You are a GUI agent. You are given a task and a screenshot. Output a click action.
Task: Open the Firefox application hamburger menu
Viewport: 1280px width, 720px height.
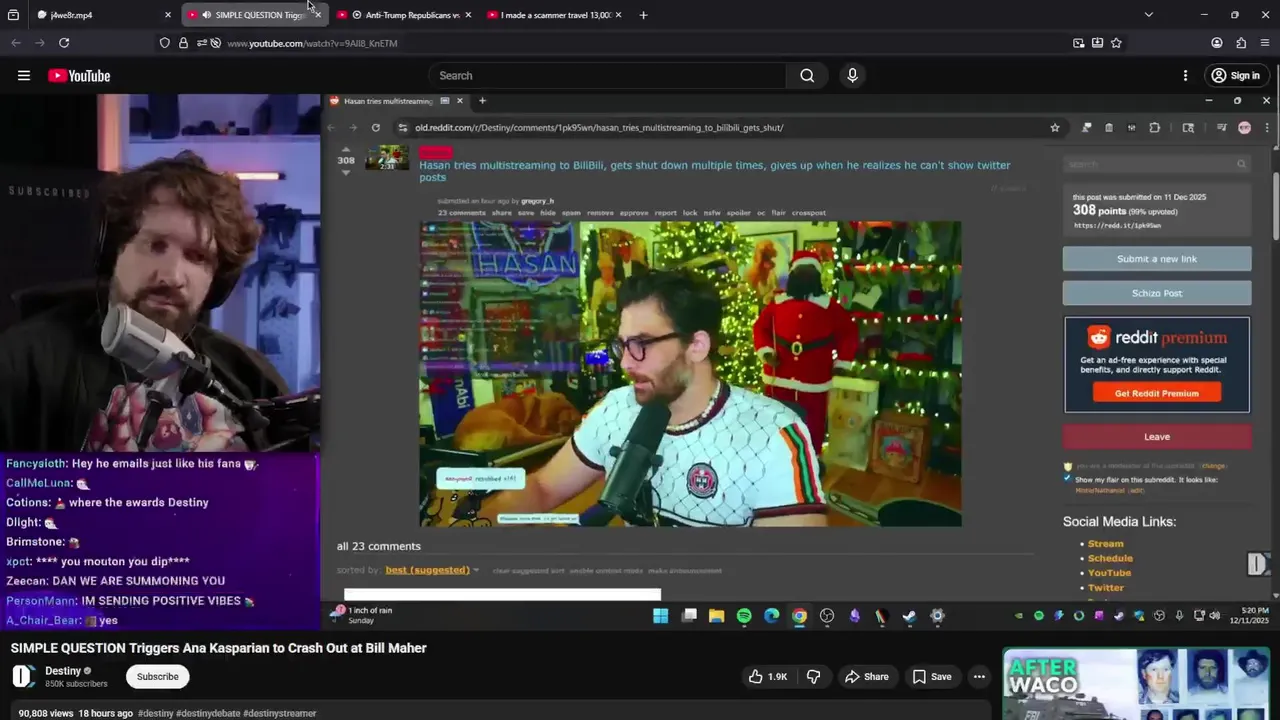click(1265, 43)
